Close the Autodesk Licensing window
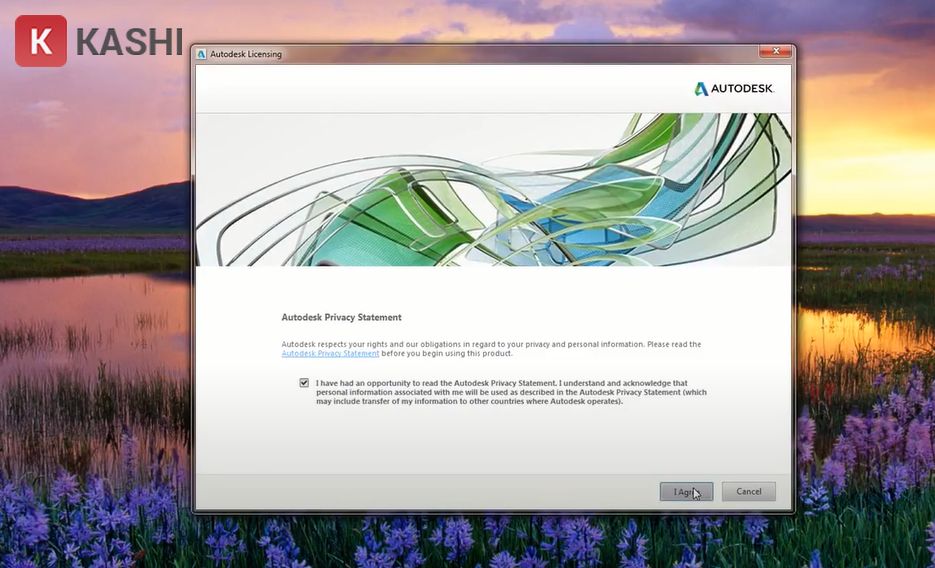The height and width of the screenshot is (568, 935). 775,51
